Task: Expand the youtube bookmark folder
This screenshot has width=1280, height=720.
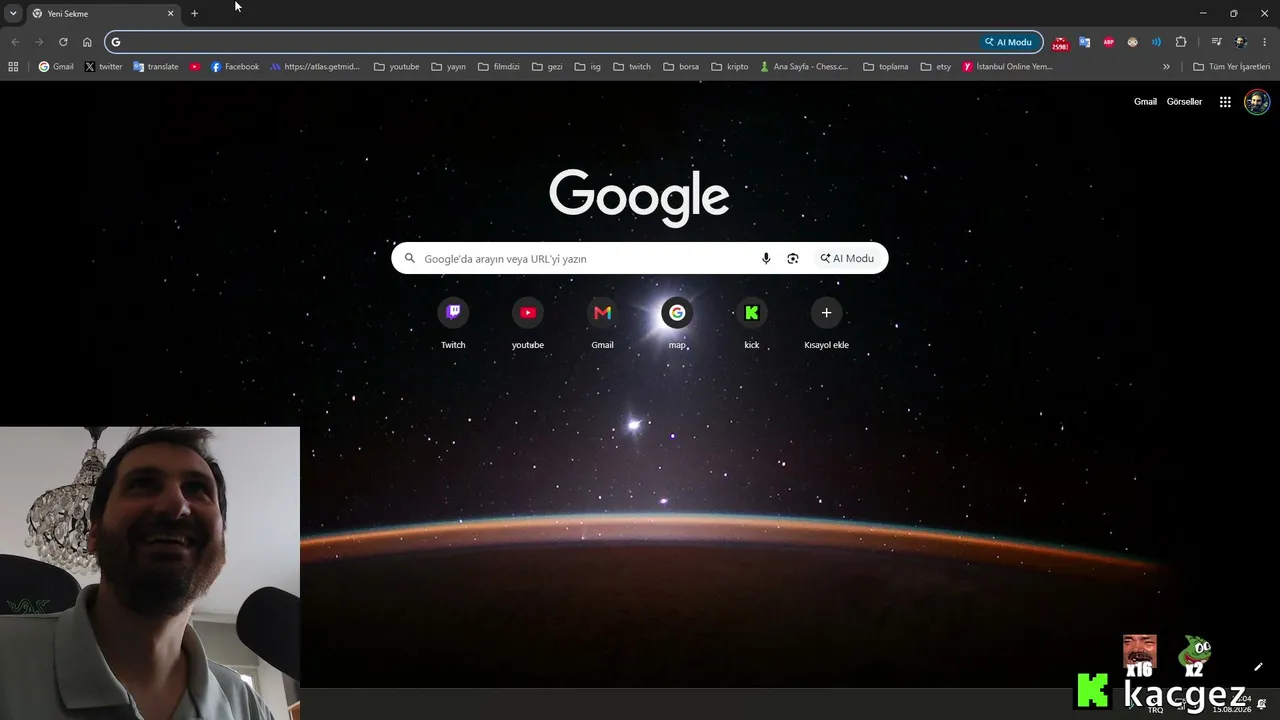Action: pyautogui.click(x=396, y=67)
